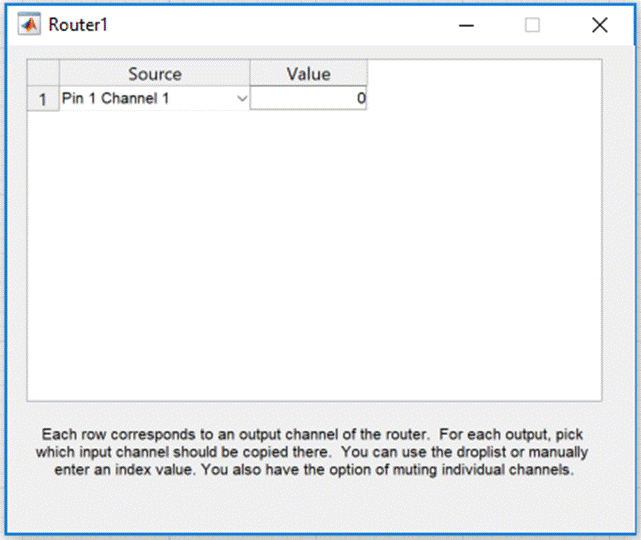Minimize the Router1 window
Viewport: 641px width, 540px height.
coord(466,26)
